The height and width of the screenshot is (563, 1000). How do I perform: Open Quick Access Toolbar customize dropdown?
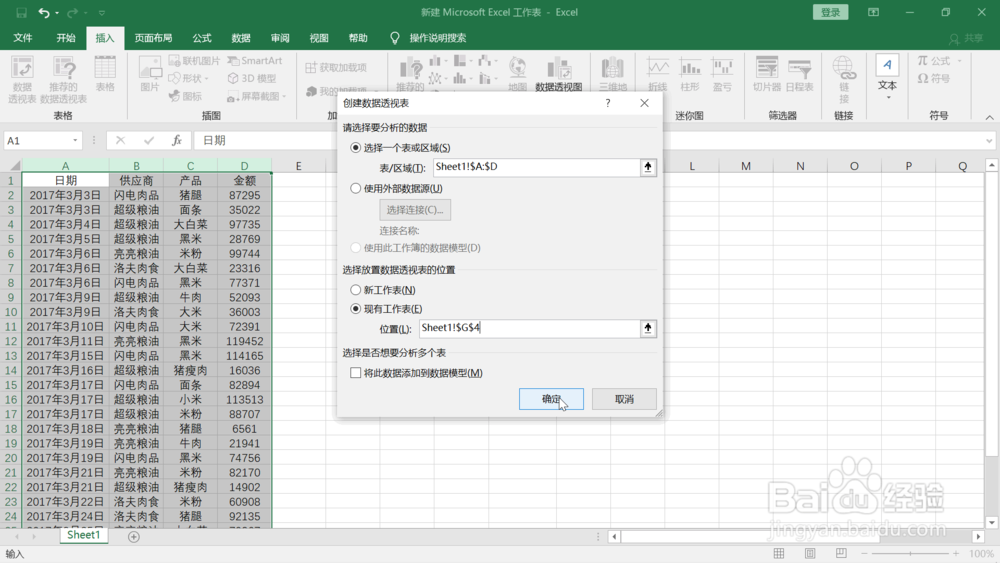(x=101, y=12)
